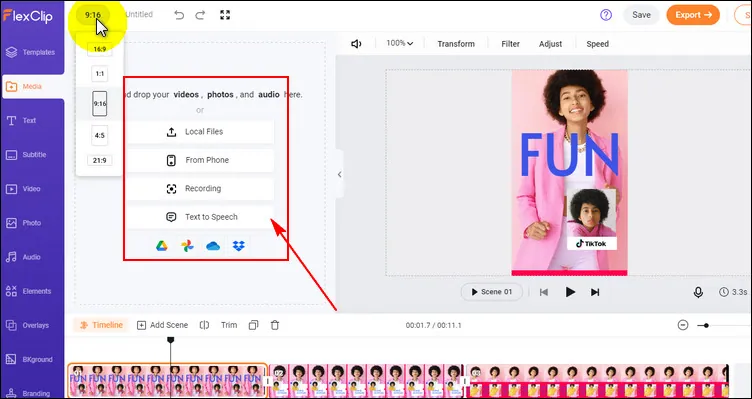The width and height of the screenshot is (752, 399).
Task: Open the Video sidebar tab
Action: tap(32, 189)
